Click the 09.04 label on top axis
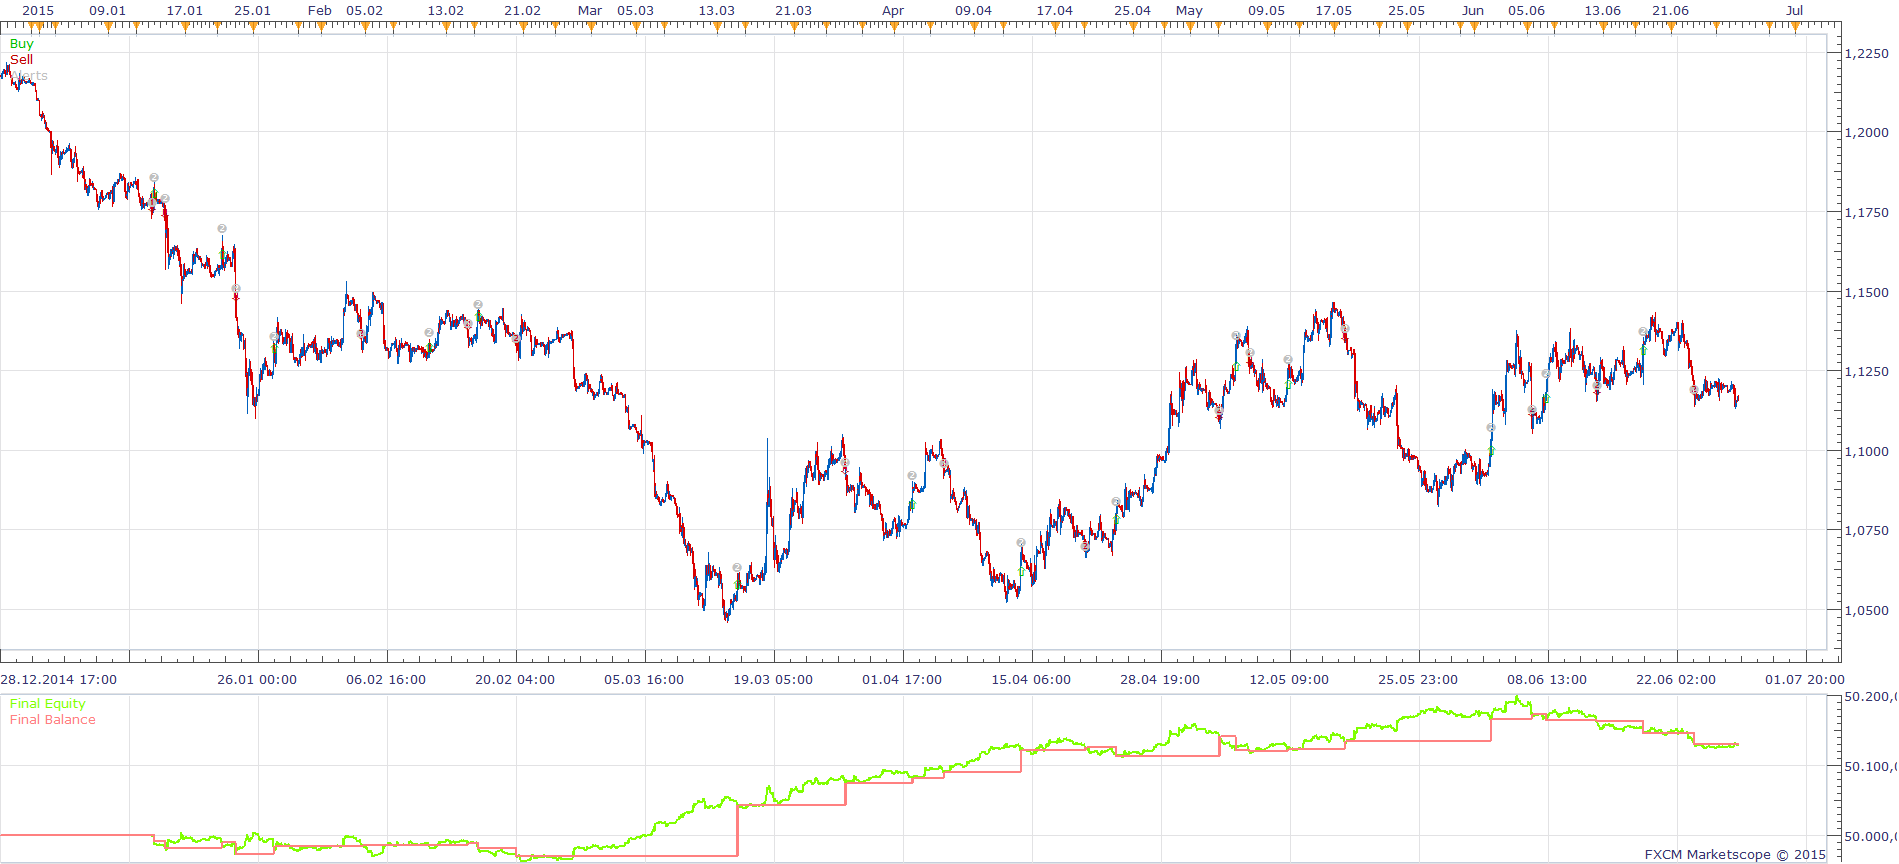 [974, 11]
